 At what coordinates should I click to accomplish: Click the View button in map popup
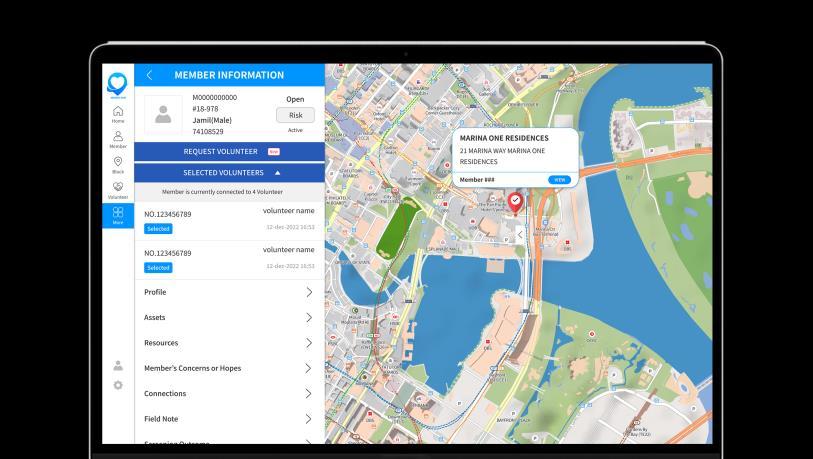pos(559,180)
